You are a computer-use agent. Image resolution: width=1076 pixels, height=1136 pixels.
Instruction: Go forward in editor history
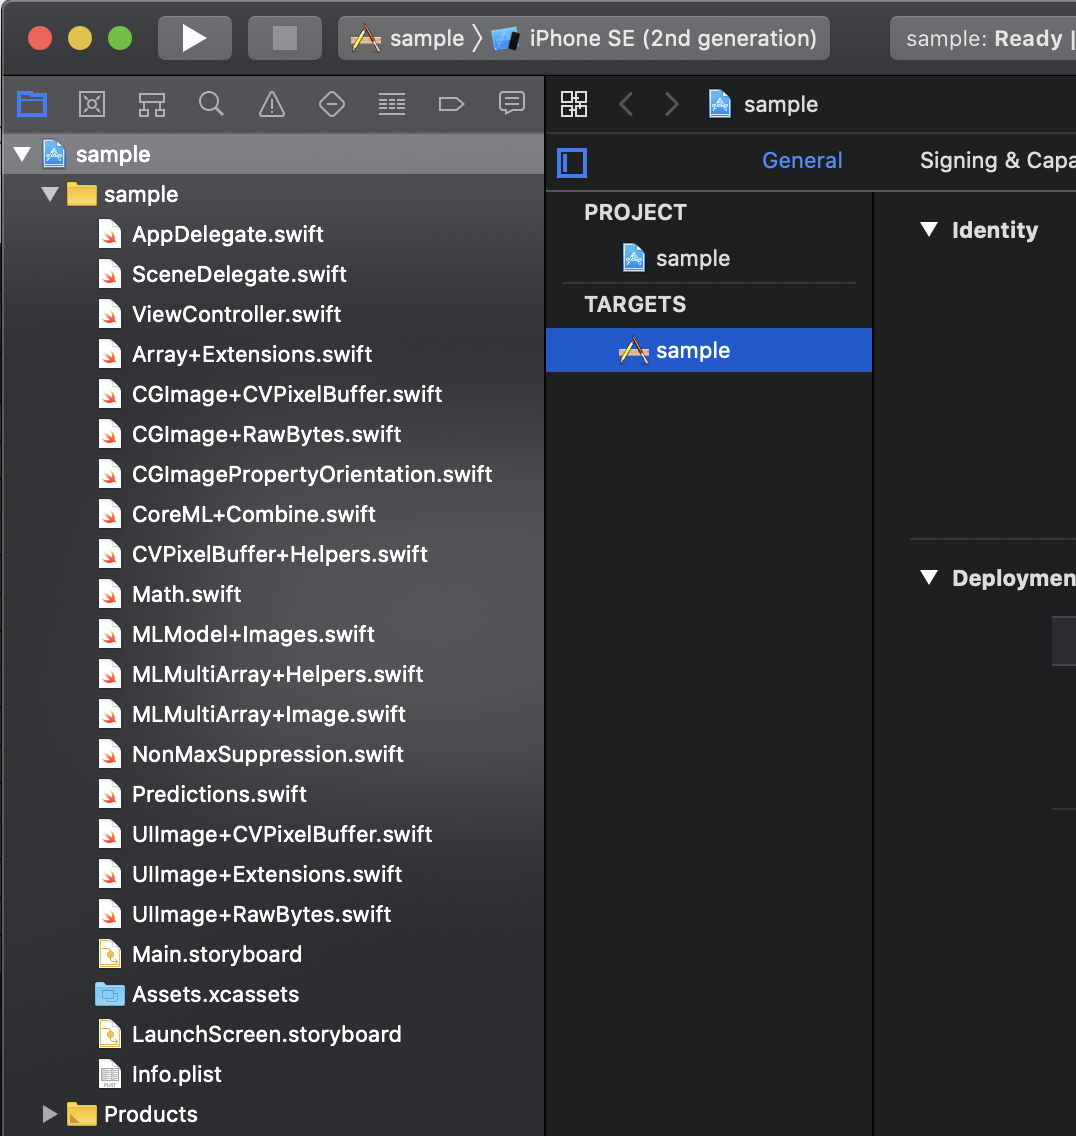(672, 104)
